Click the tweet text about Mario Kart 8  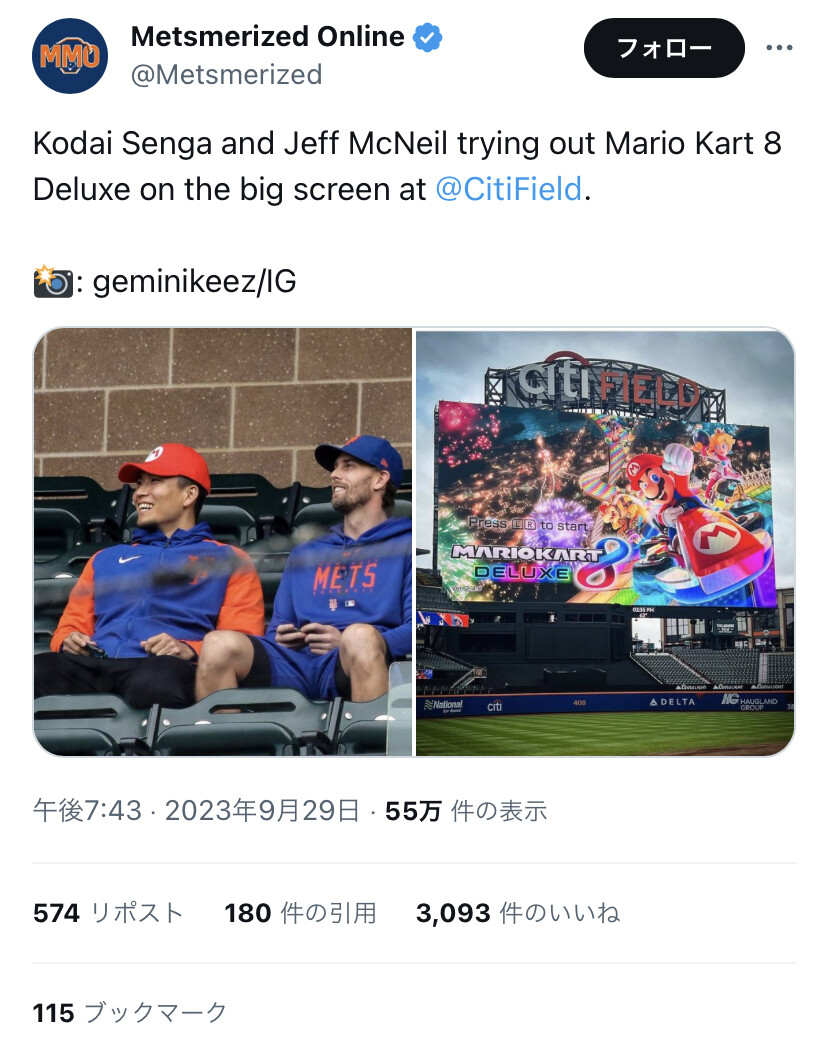407,167
